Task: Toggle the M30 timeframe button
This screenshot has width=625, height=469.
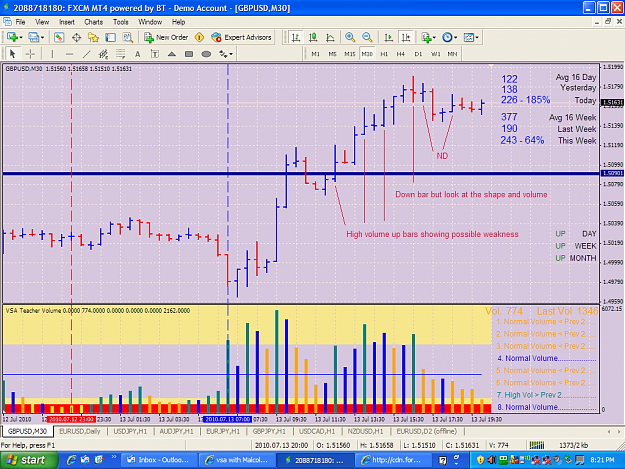Action: click(367, 54)
